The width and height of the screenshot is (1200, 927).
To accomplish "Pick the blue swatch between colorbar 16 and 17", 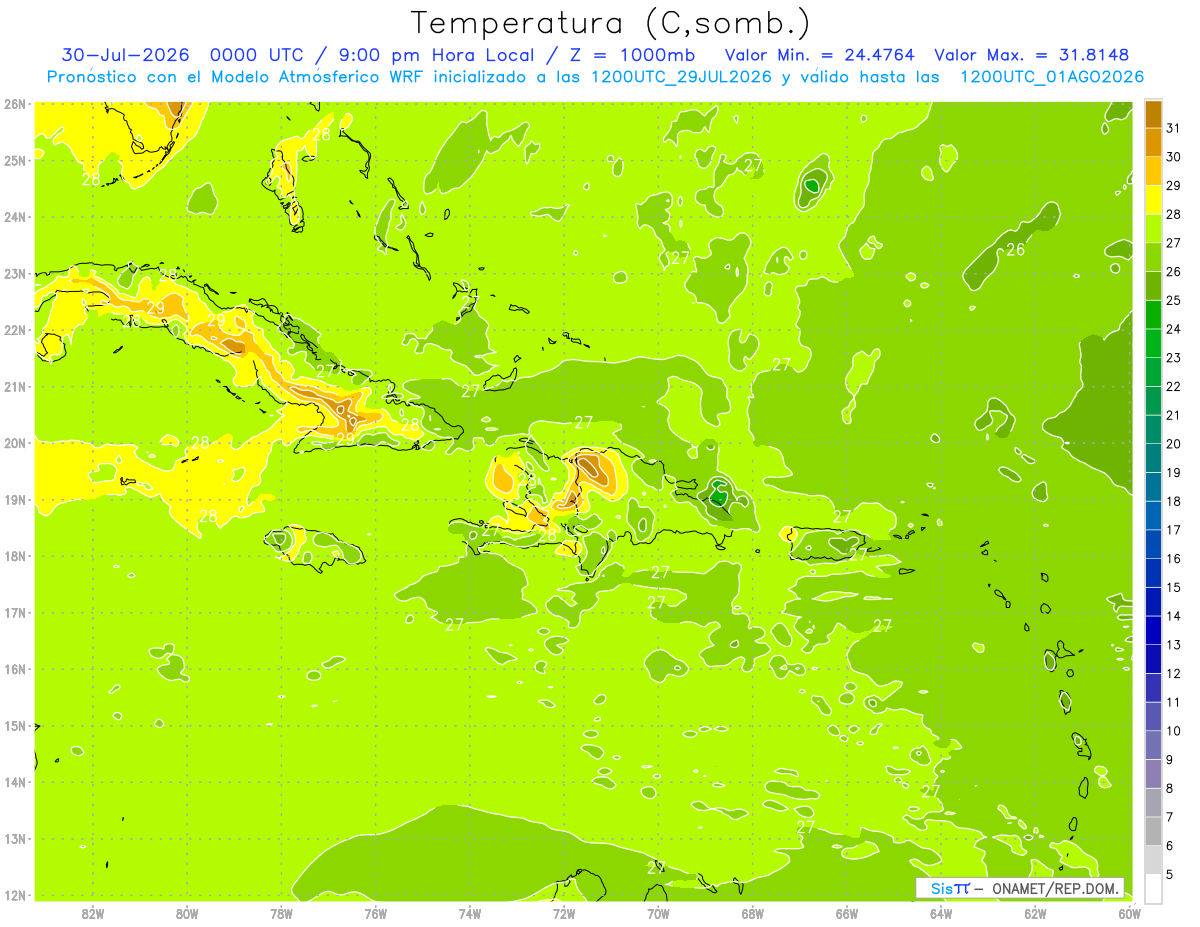I will coord(1153,544).
